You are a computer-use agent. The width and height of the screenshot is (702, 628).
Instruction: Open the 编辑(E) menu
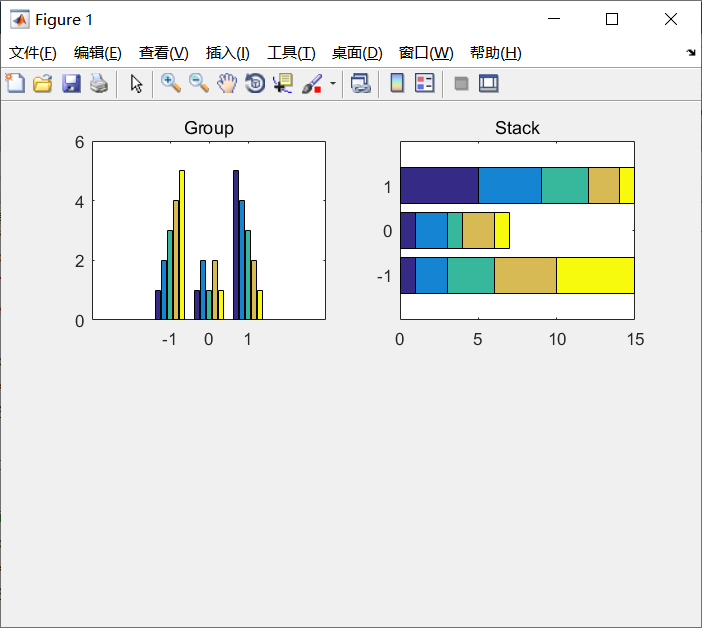pos(98,53)
